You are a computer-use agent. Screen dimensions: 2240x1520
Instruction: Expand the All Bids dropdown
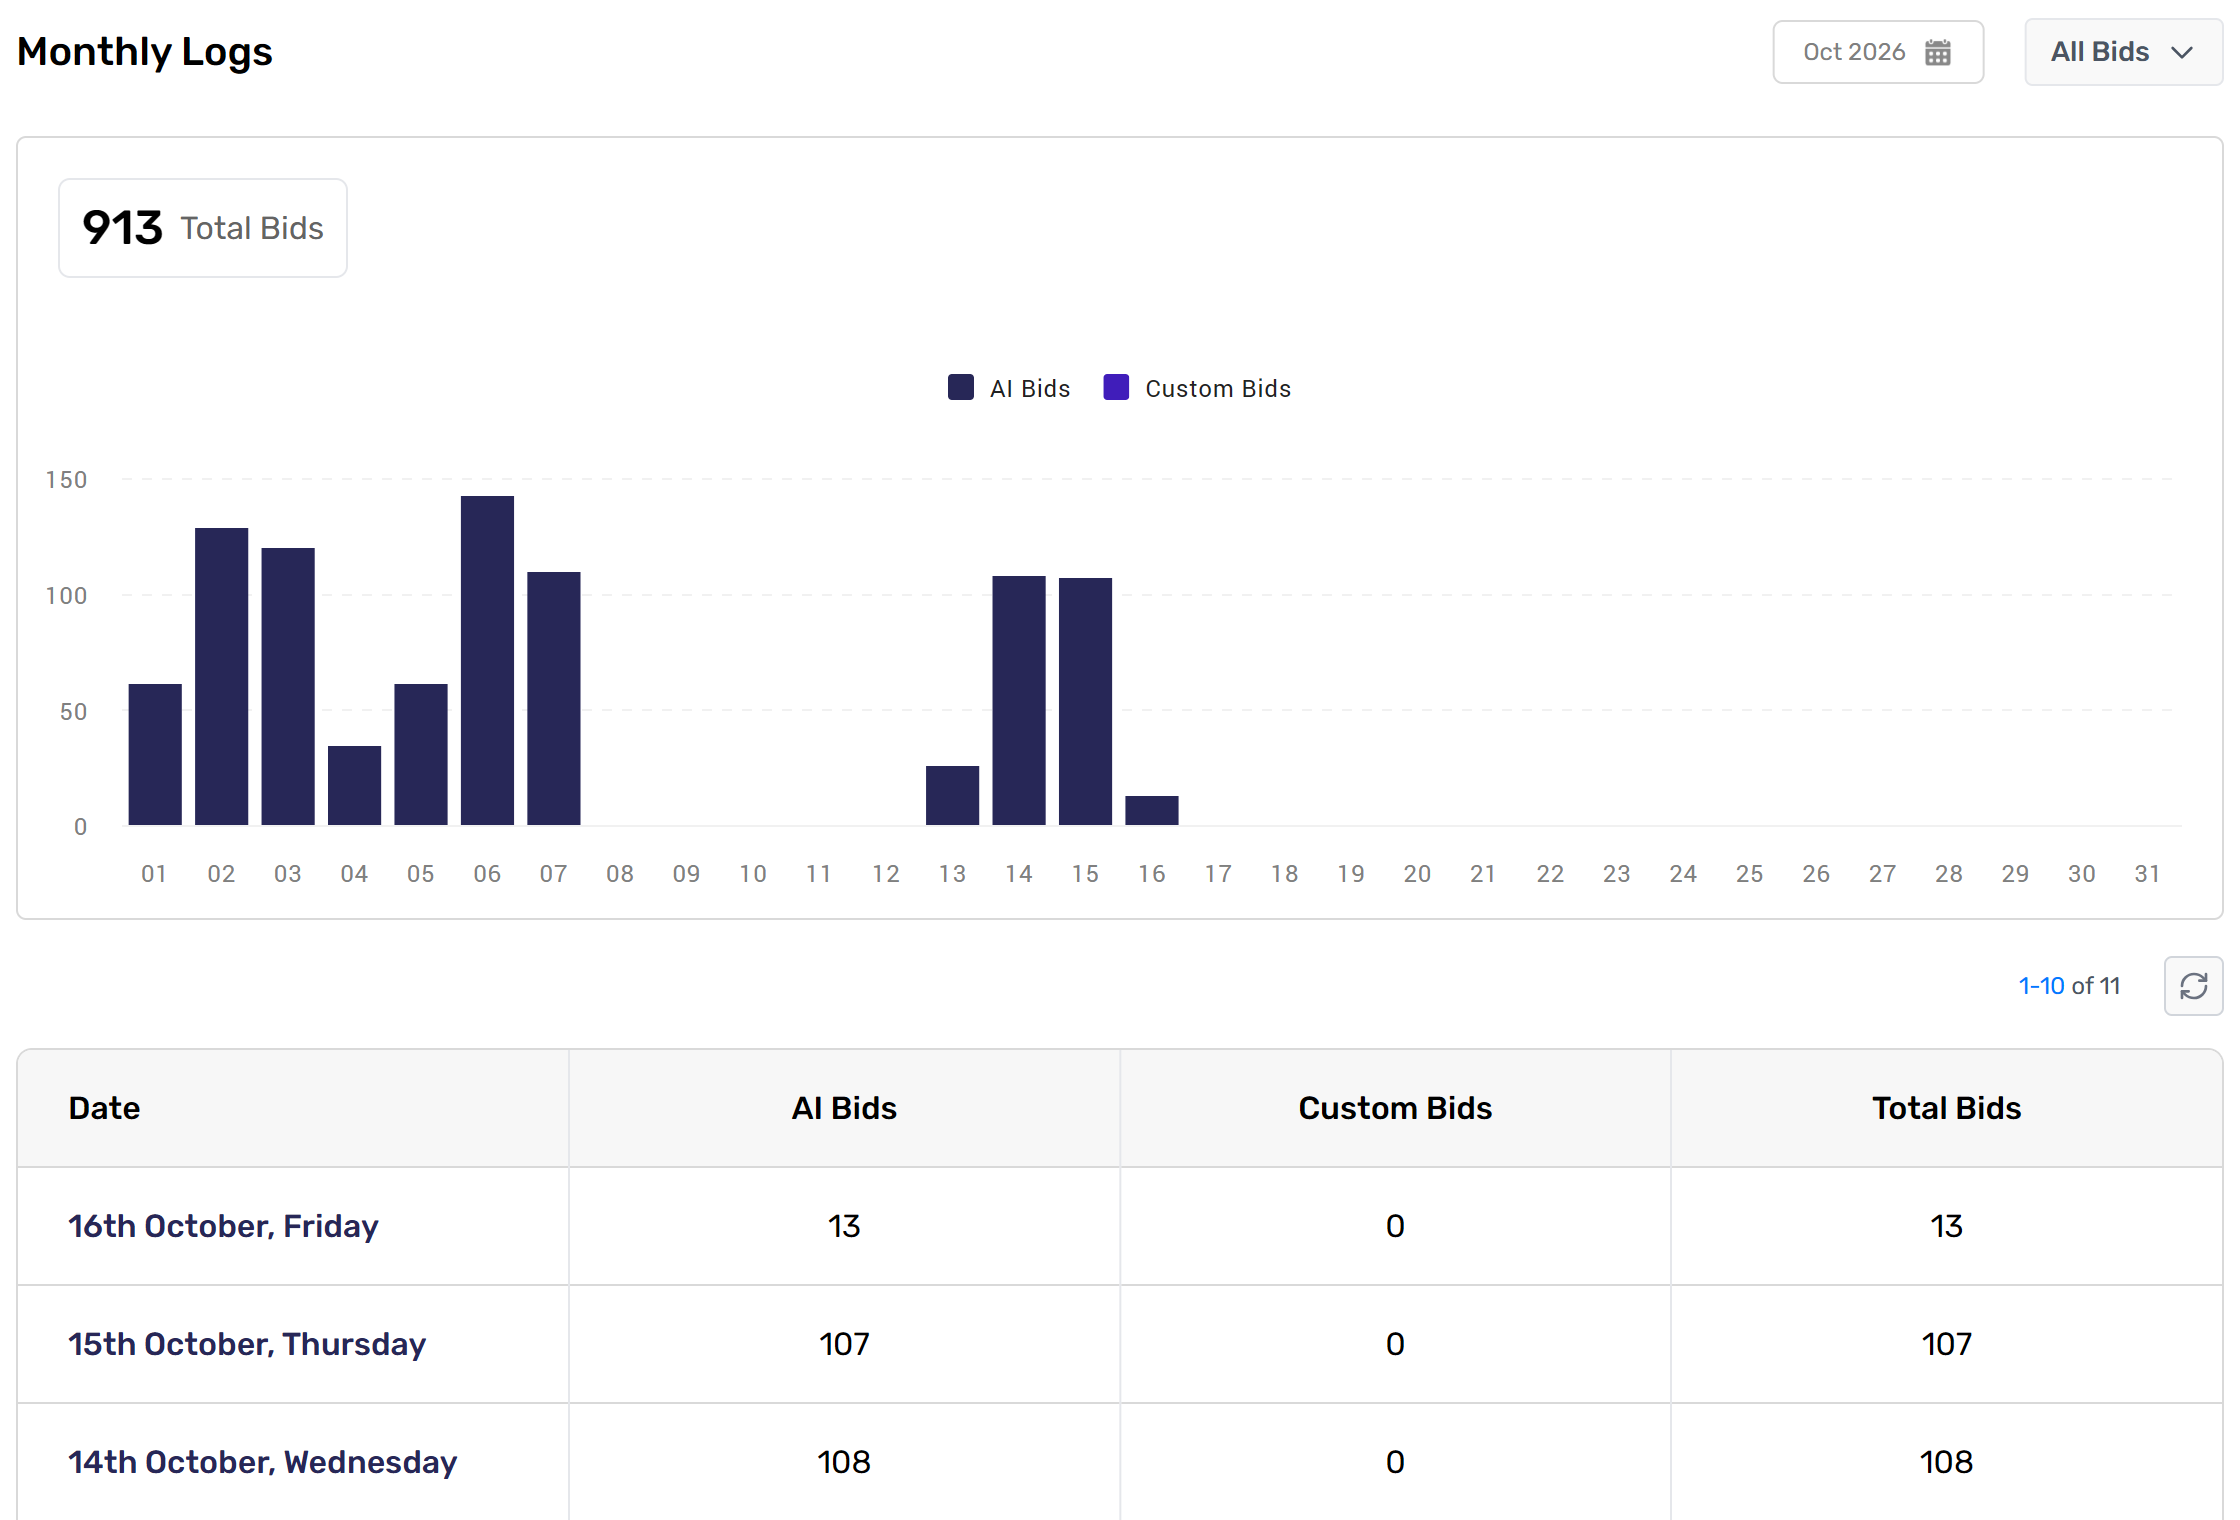[2123, 52]
